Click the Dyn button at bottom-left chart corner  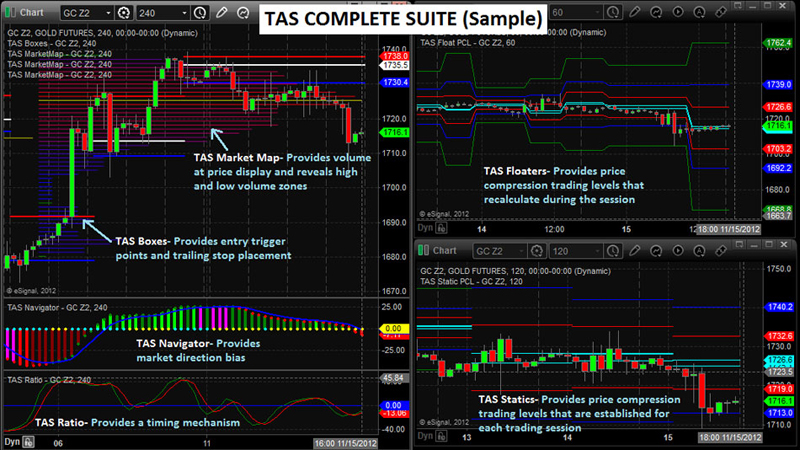[x=14, y=441]
